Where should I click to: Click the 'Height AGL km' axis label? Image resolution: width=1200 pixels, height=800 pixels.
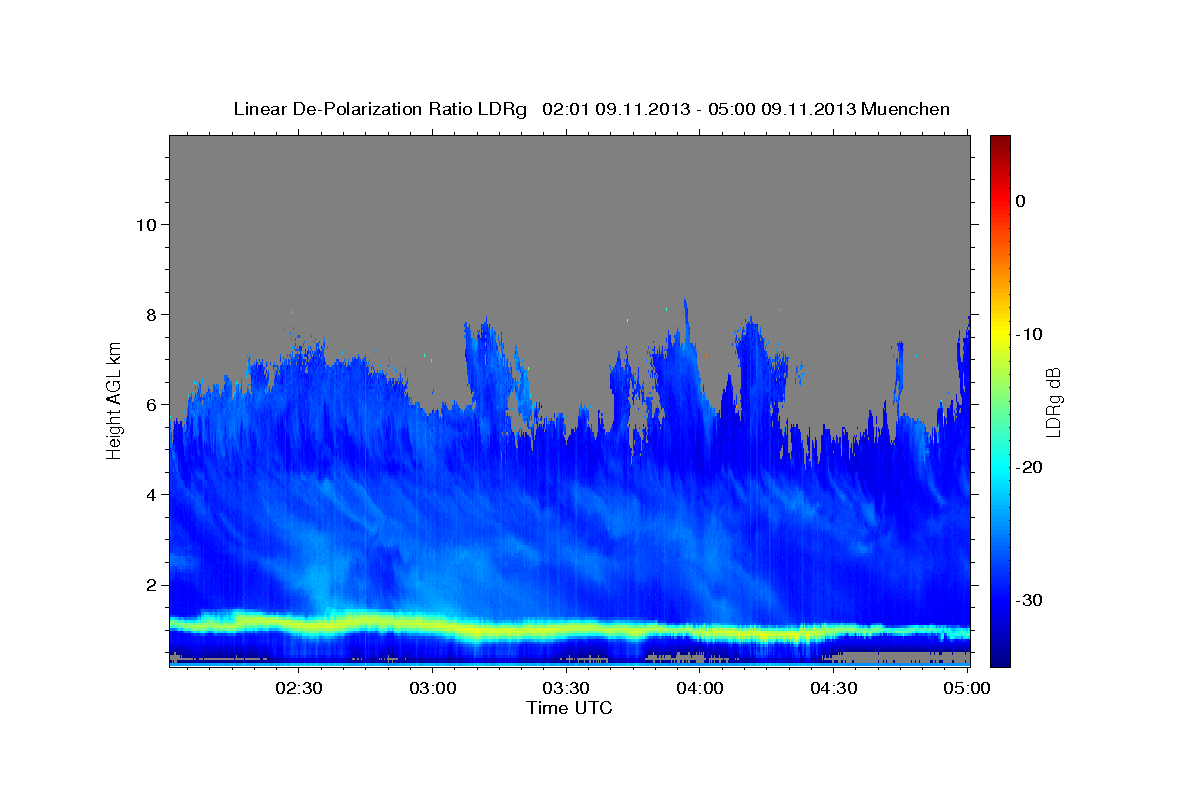(x=114, y=400)
